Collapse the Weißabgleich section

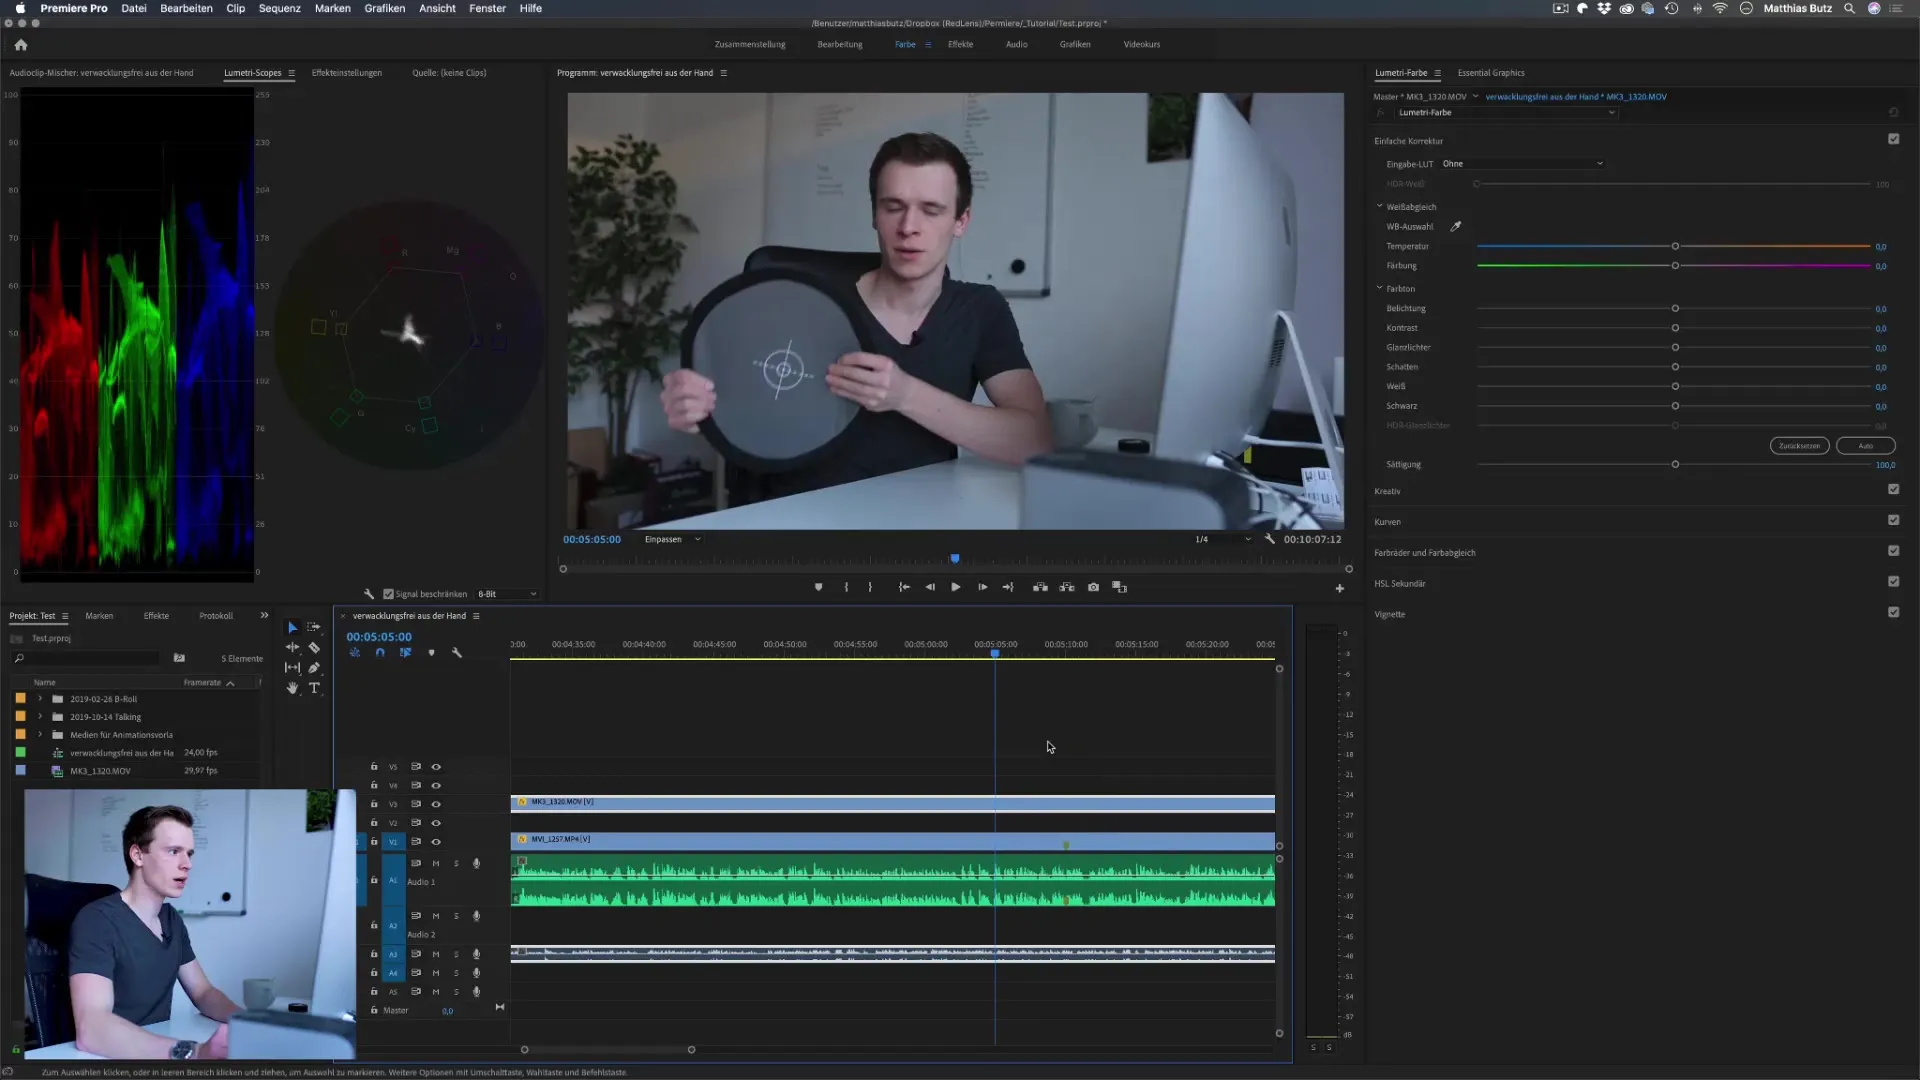pyautogui.click(x=1379, y=207)
